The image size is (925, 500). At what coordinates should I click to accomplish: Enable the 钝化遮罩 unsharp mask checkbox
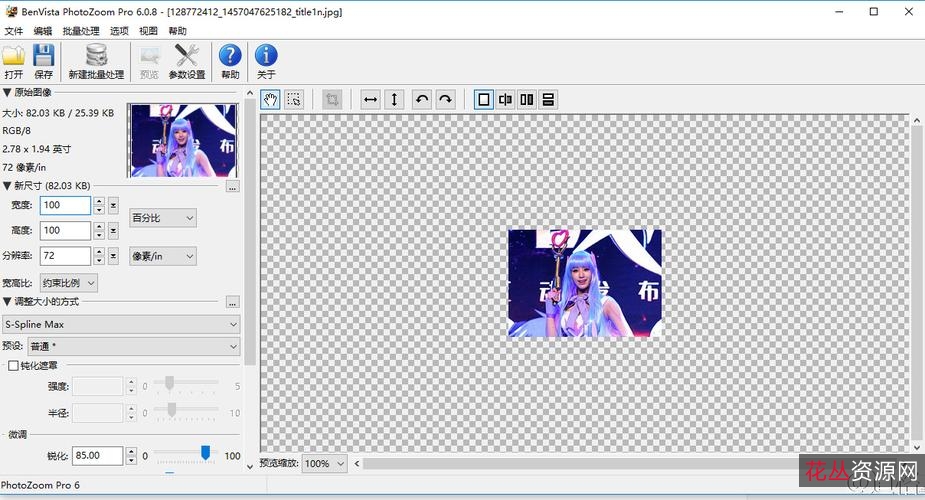click(x=13, y=366)
